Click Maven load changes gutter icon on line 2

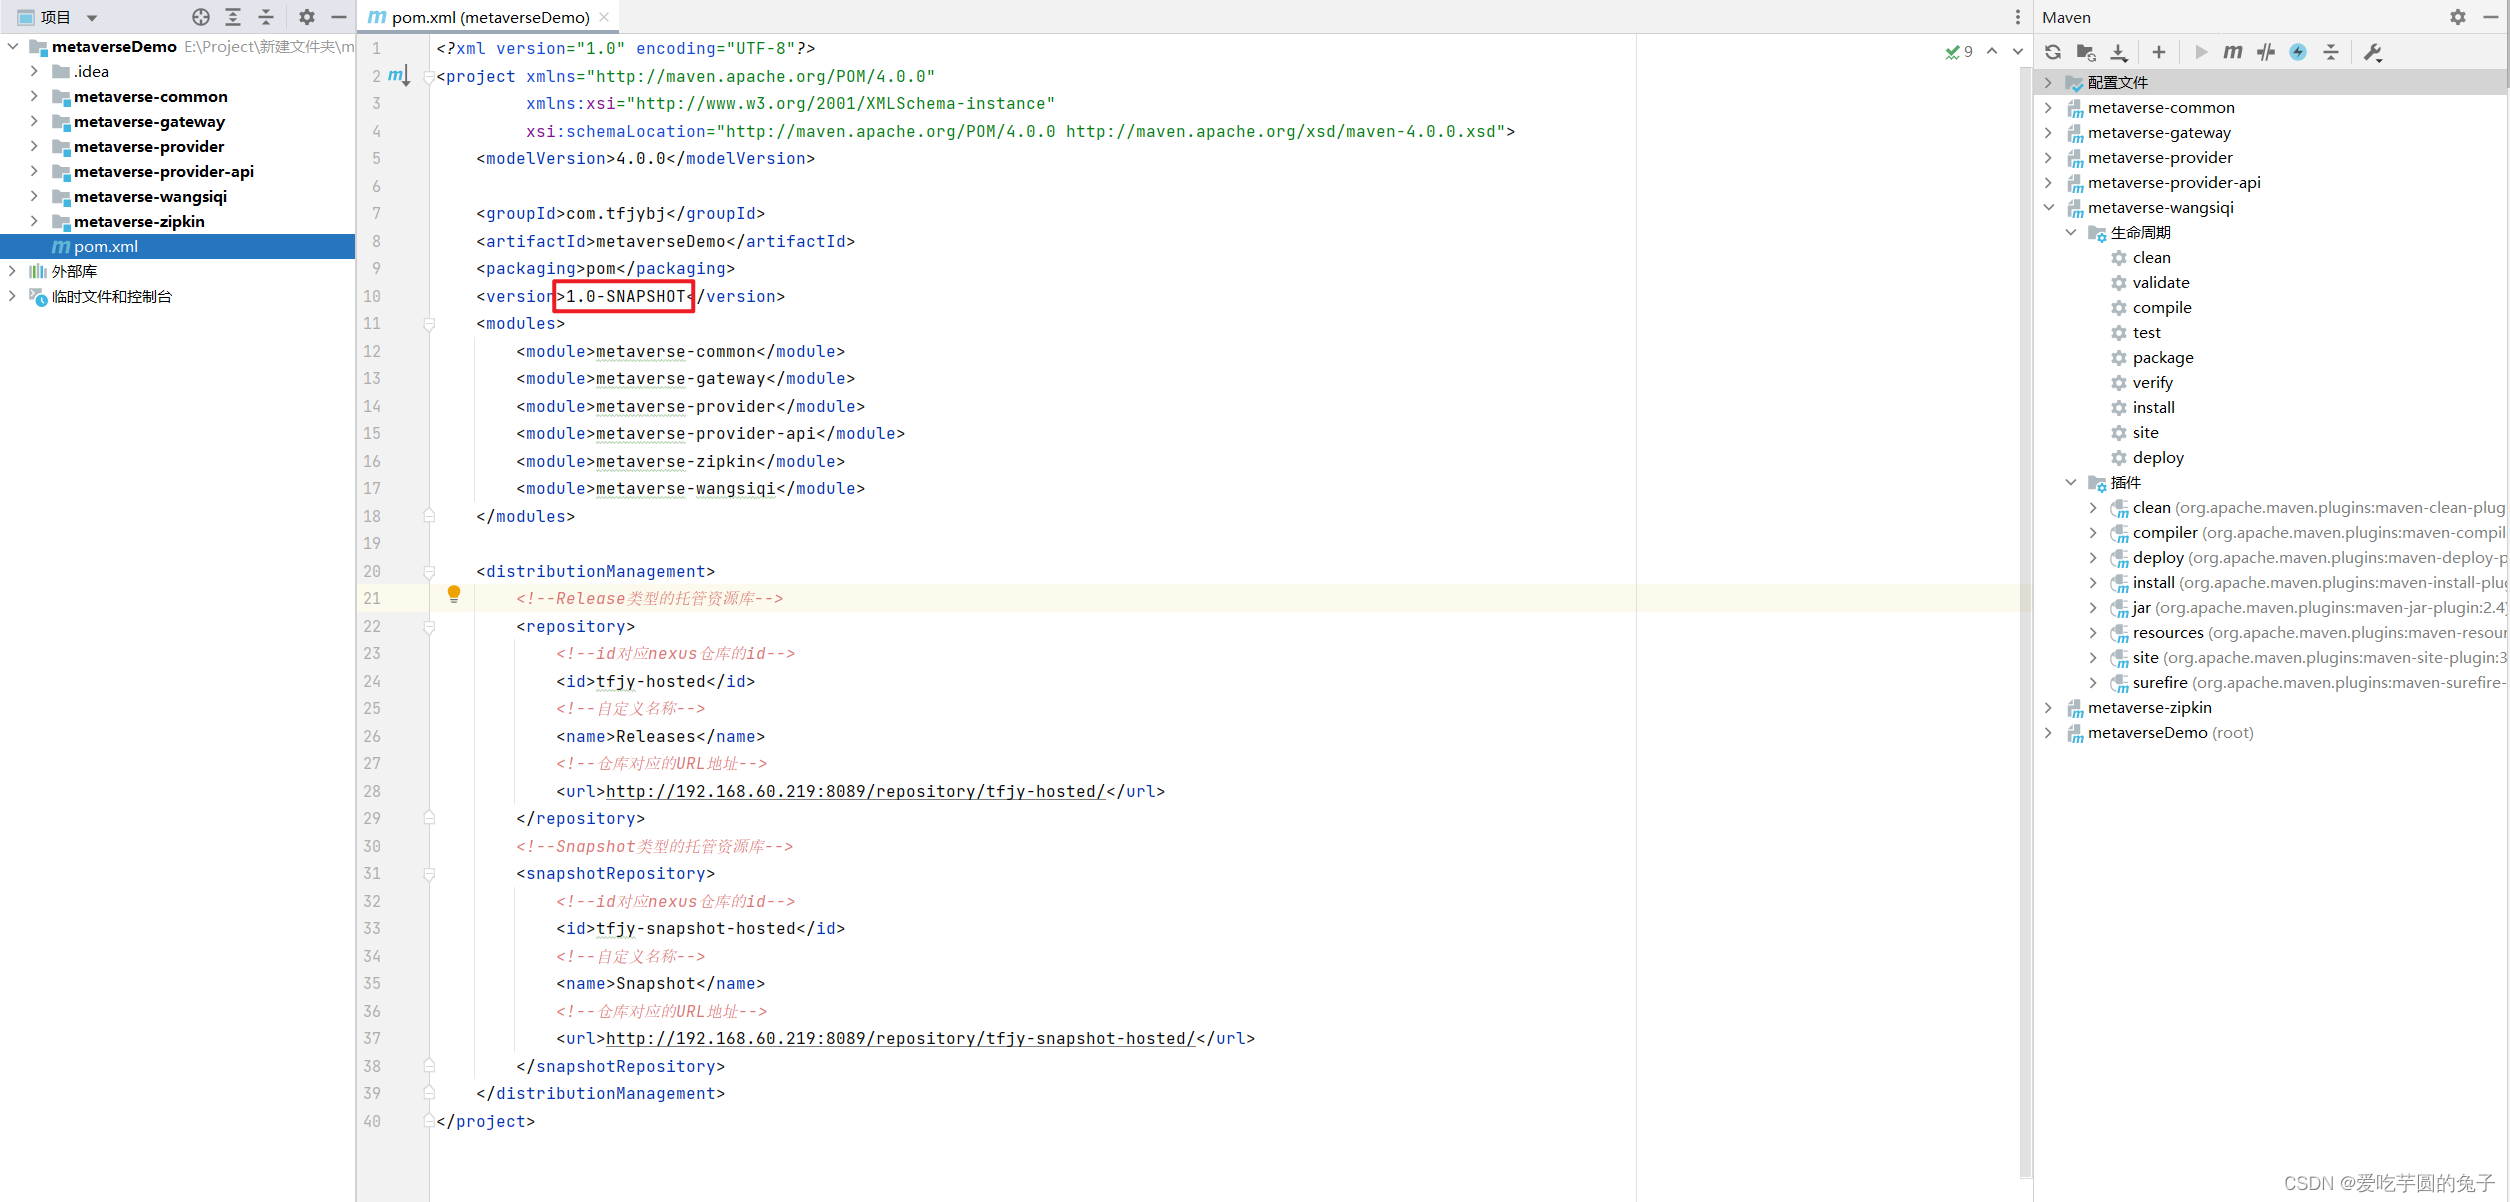tap(398, 76)
